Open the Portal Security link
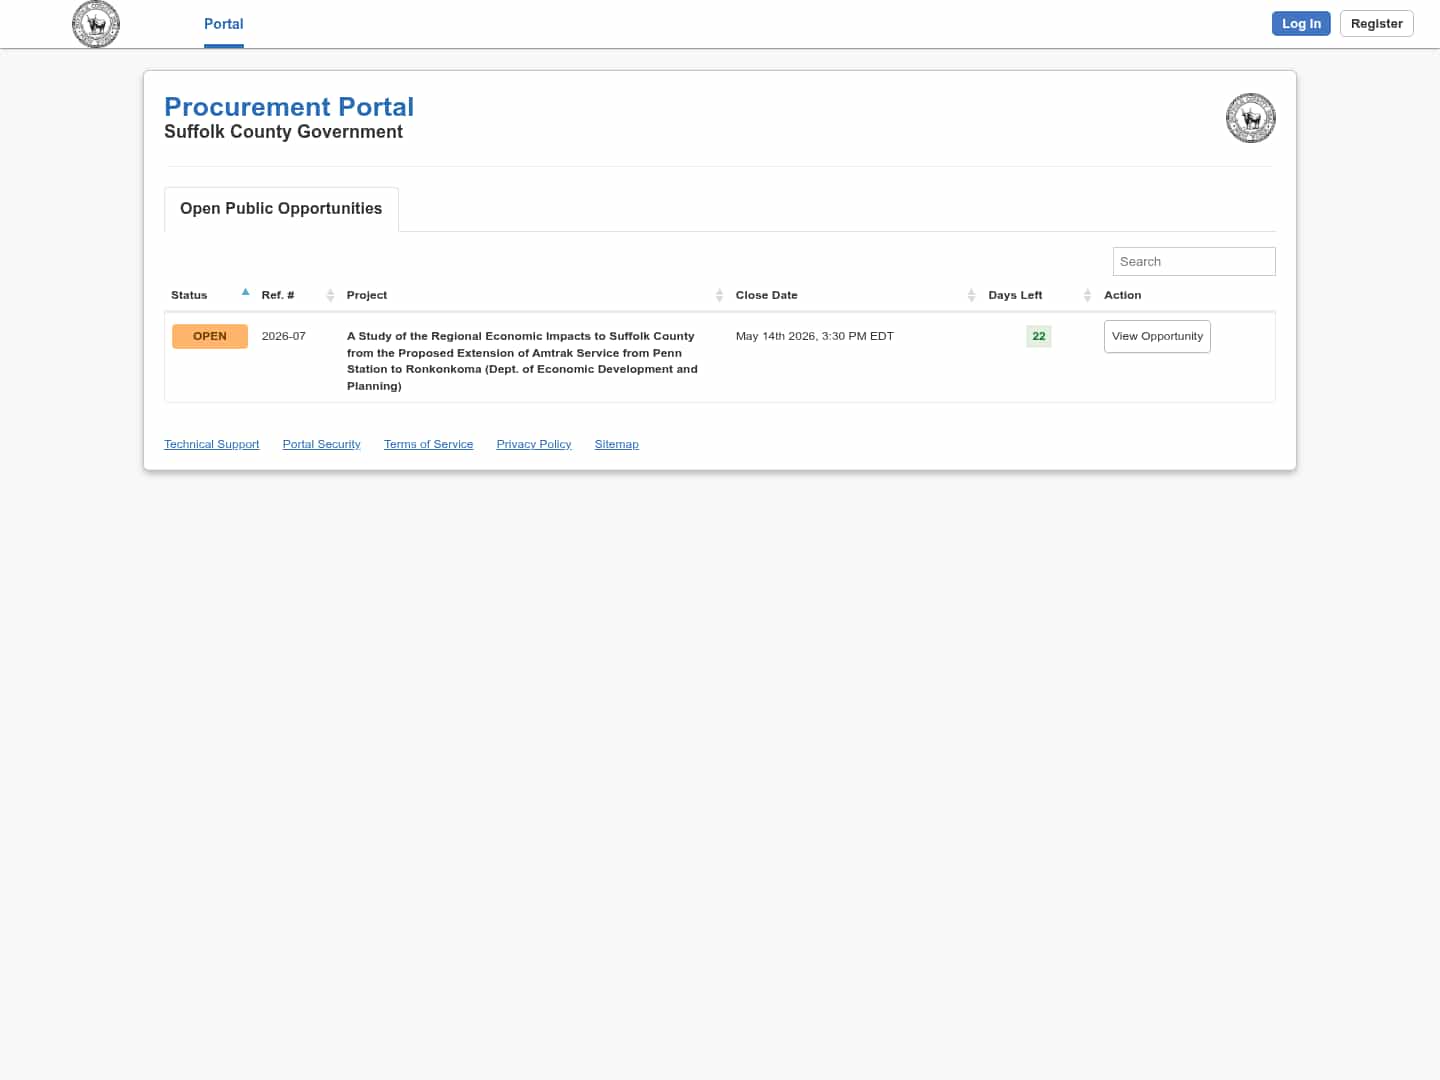 321,444
